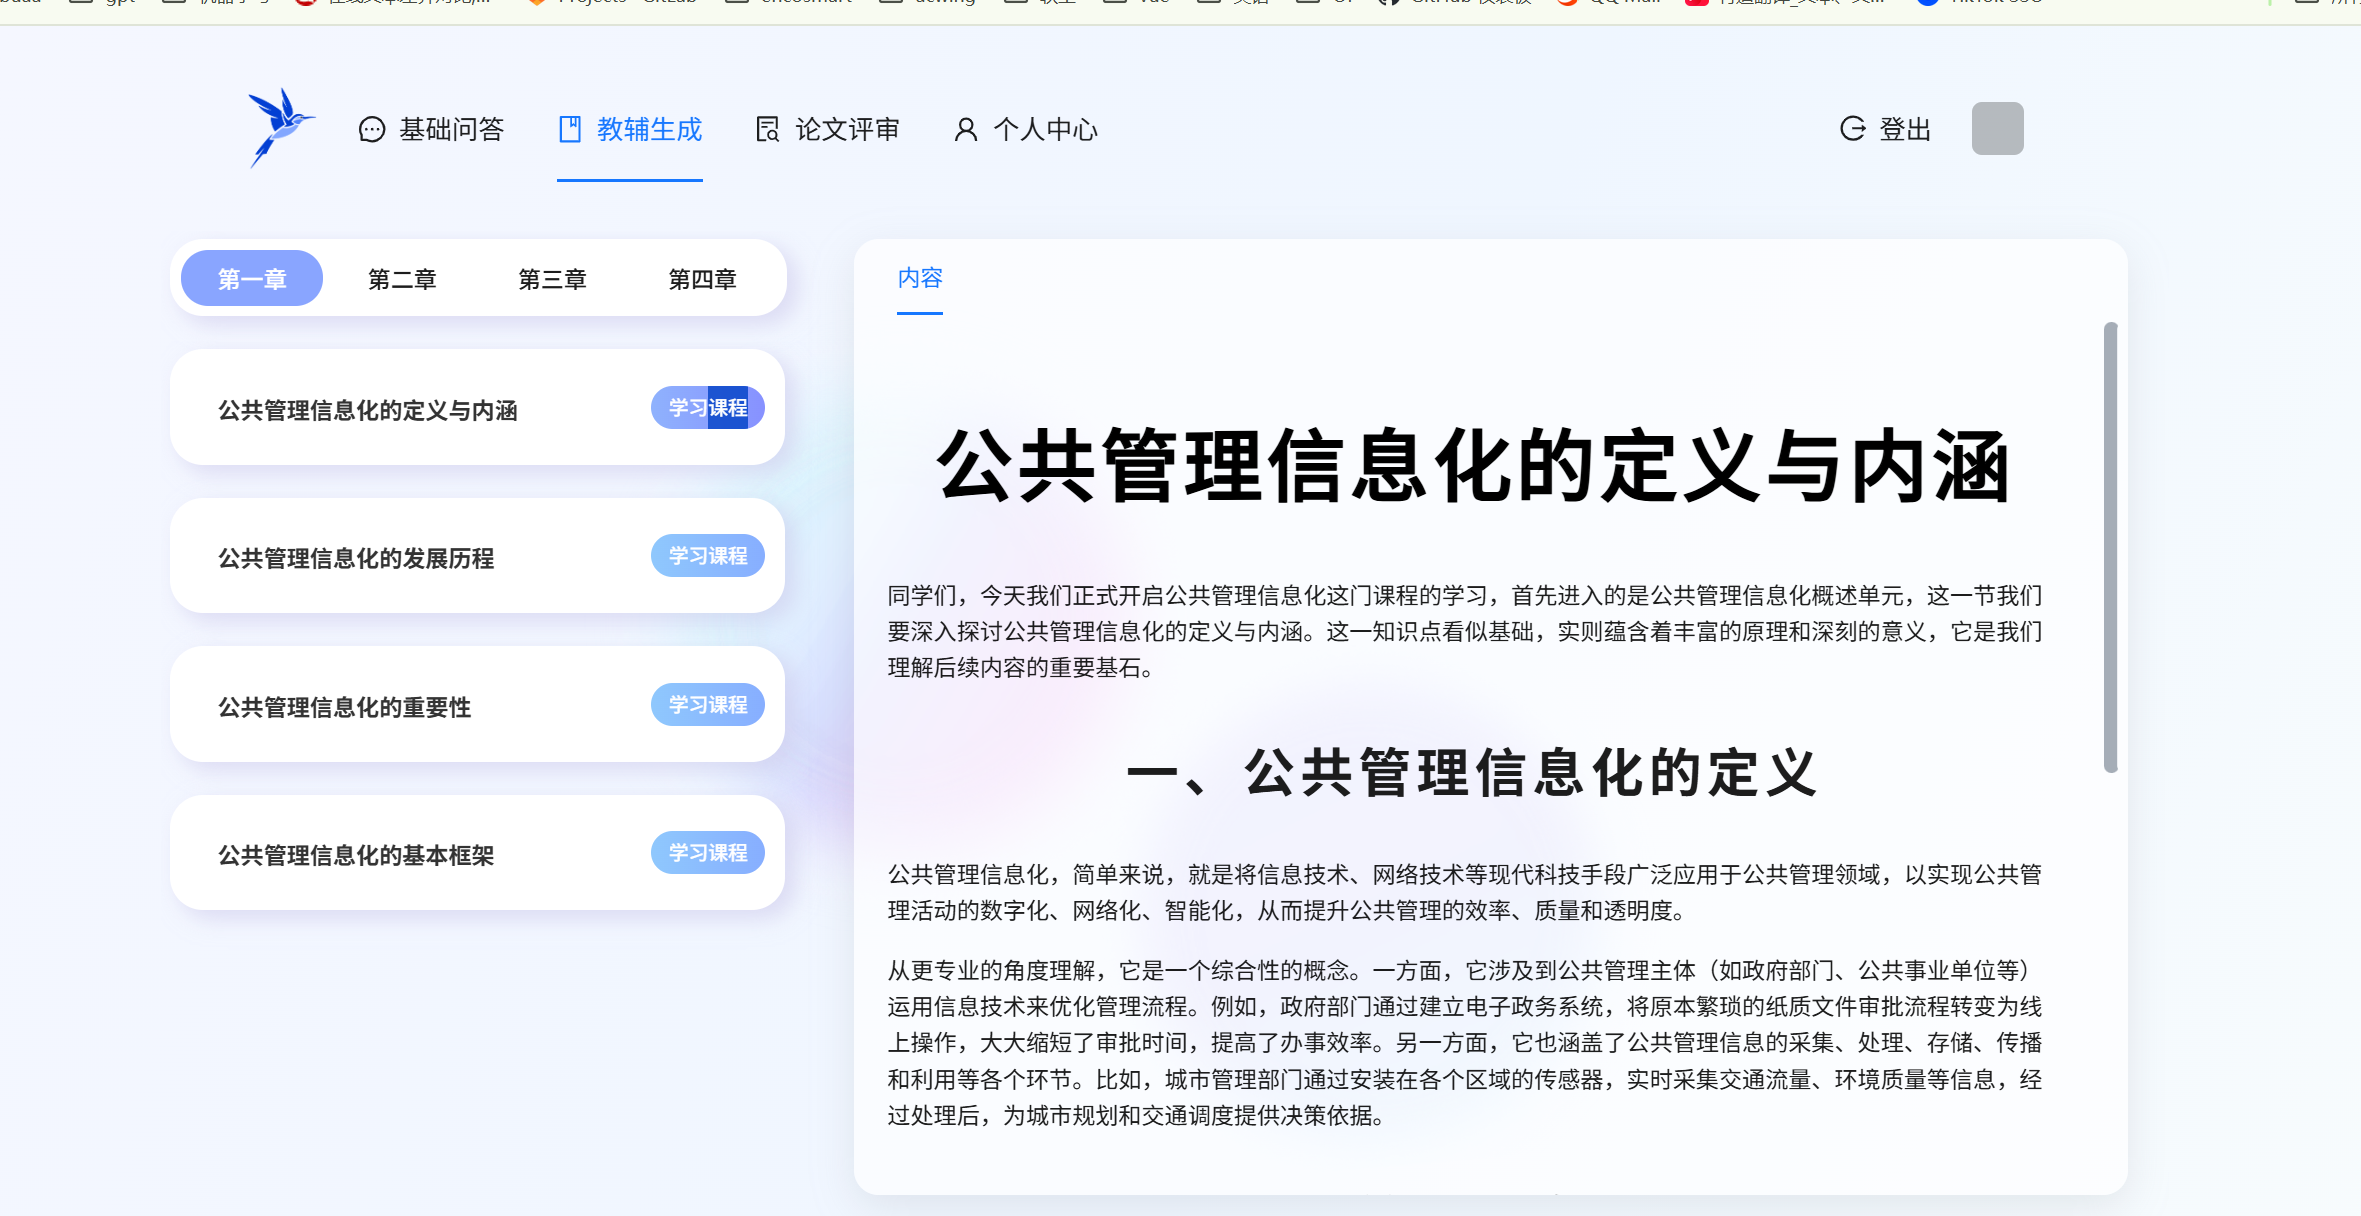Click 登出 to log out
Screen dimensions: 2361x1216
1904,130
